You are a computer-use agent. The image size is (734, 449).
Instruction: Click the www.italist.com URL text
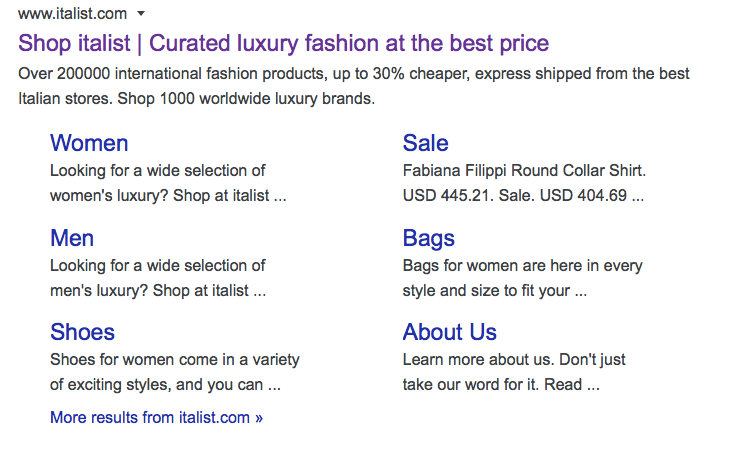point(73,13)
